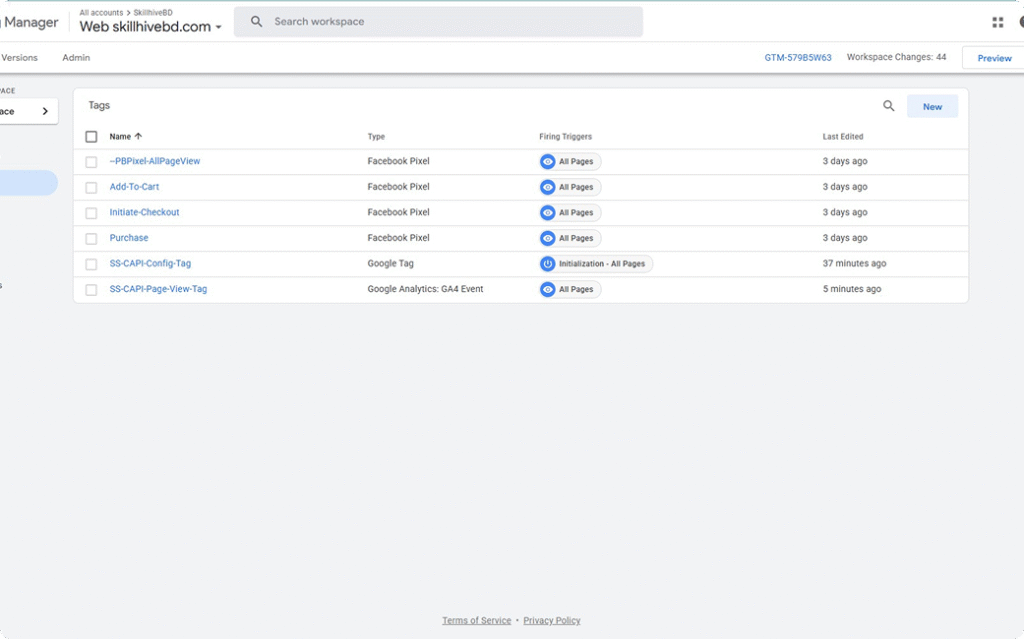
Task: Click the All Pages trigger icon for PBPixel-AllPageView
Action: point(547,161)
